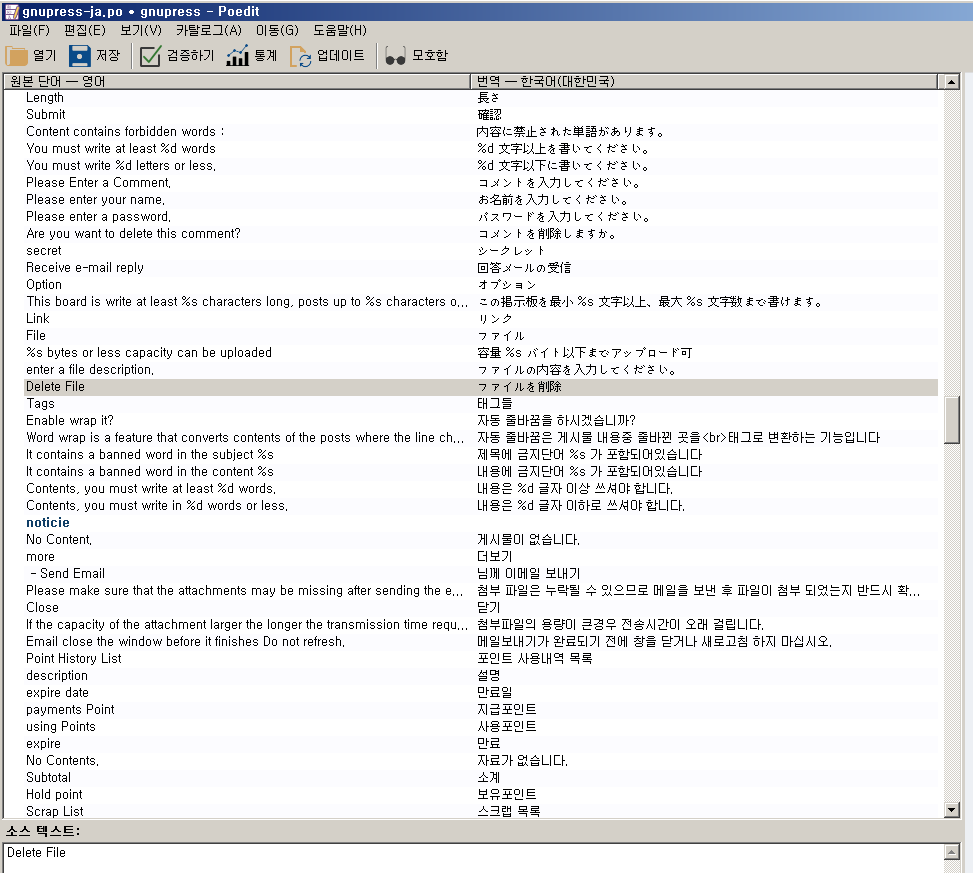This screenshot has height=873, width=973.
Task: Open the Go (이동) menu
Action: click(276, 31)
